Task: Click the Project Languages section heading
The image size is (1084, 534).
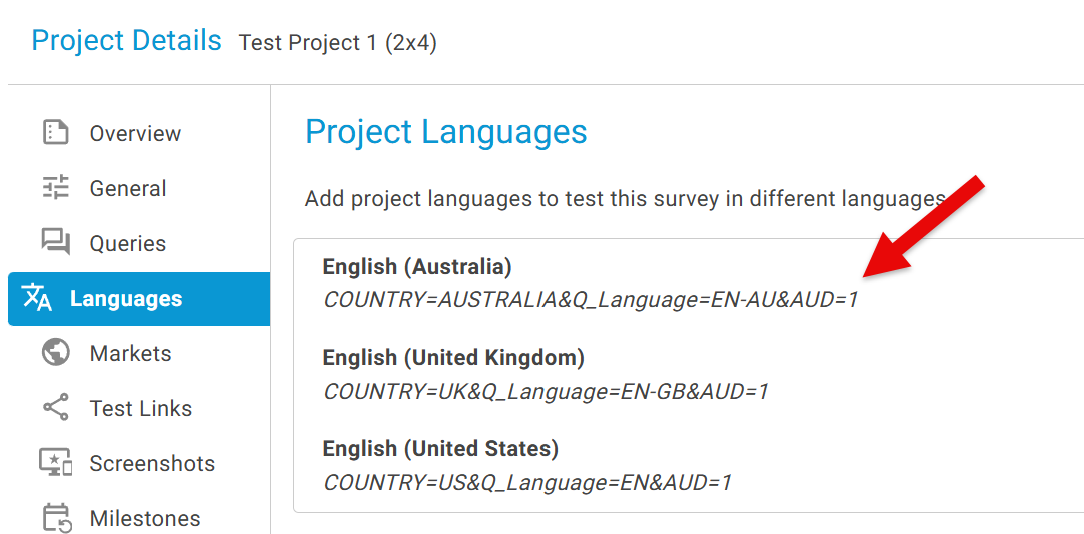Action: [x=446, y=132]
